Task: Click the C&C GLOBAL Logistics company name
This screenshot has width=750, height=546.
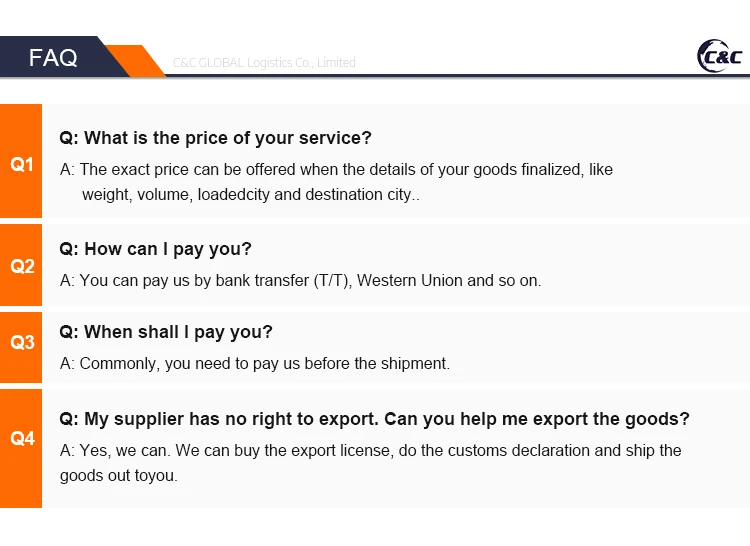Action: pyautogui.click(x=264, y=62)
